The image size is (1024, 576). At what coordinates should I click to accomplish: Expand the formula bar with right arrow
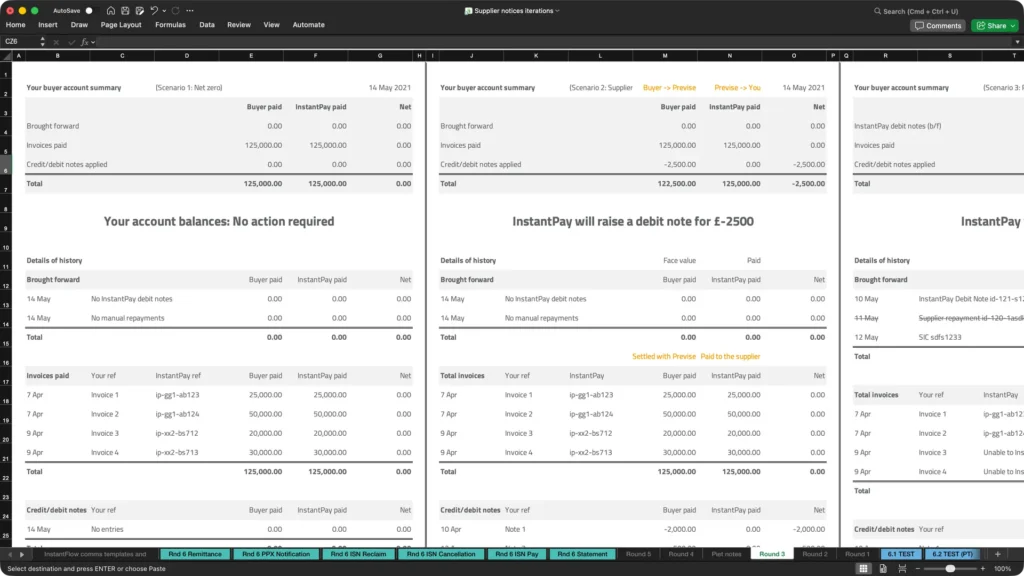[x=1016, y=42]
